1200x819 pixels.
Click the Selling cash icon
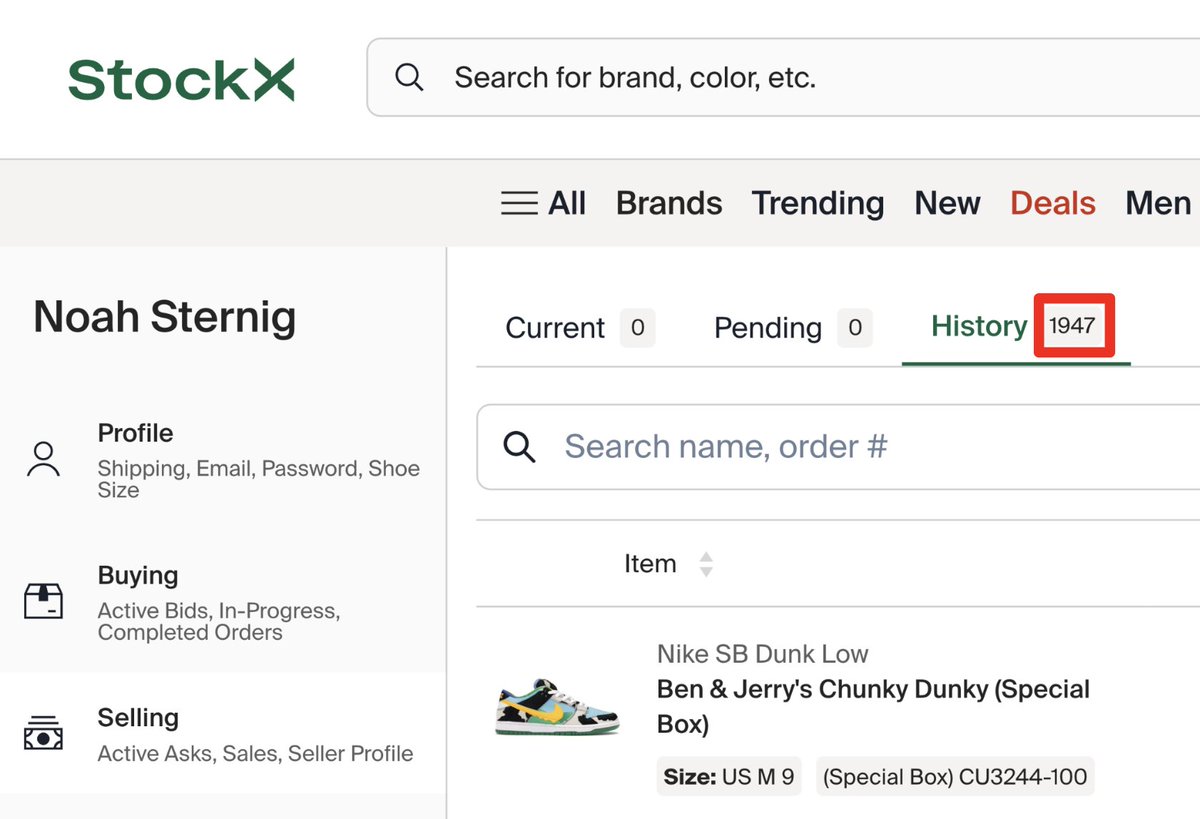[x=43, y=734]
